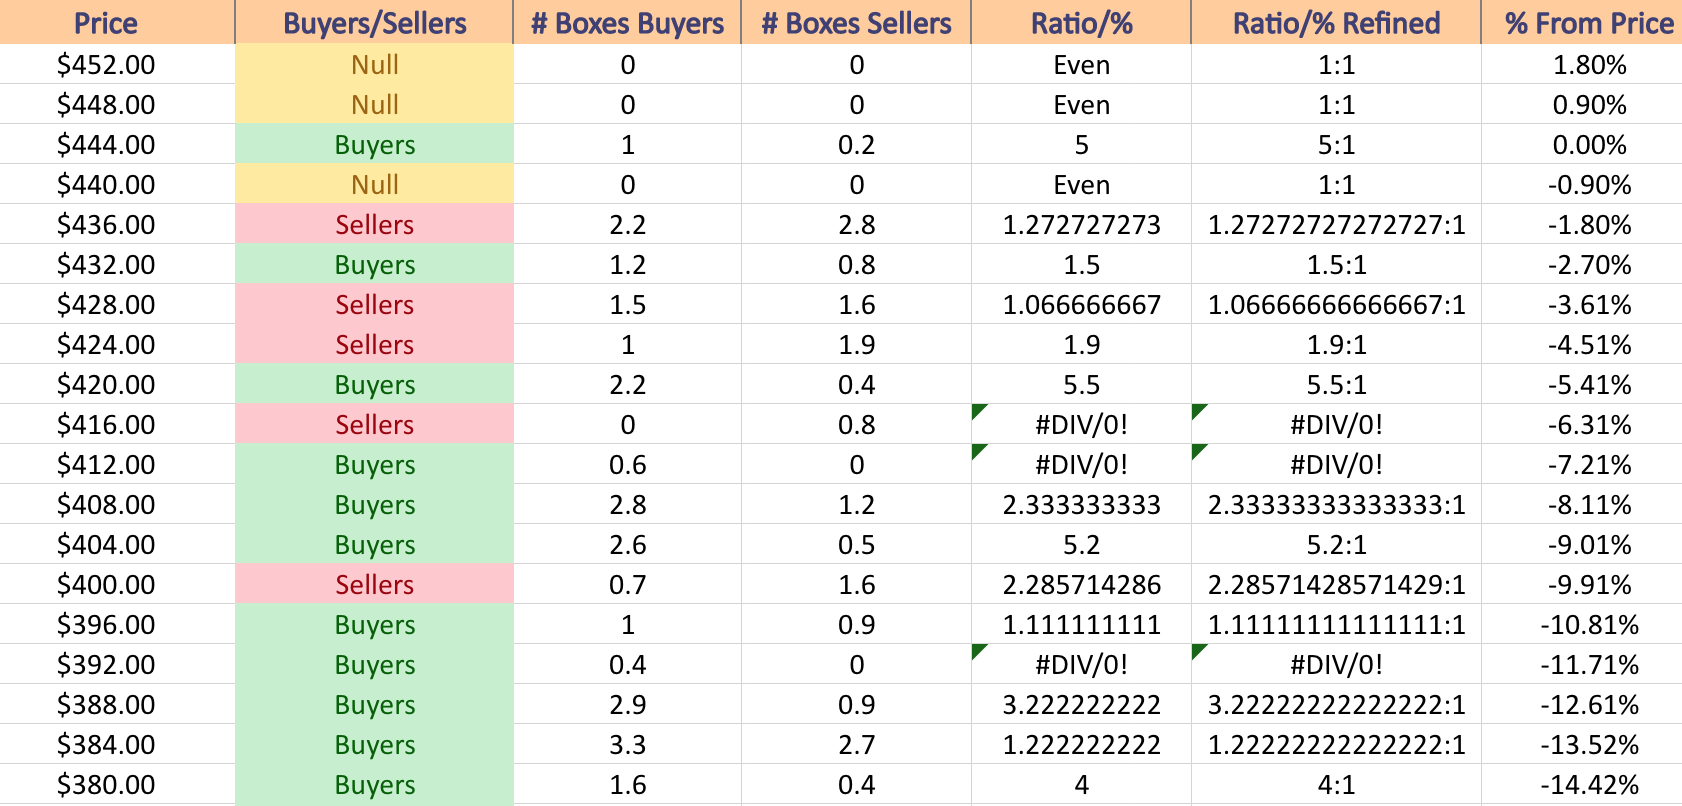Click the 1.9:1 refined ratio cell
Image resolution: width=1682 pixels, height=806 pixels.
tap(1336, 345)
